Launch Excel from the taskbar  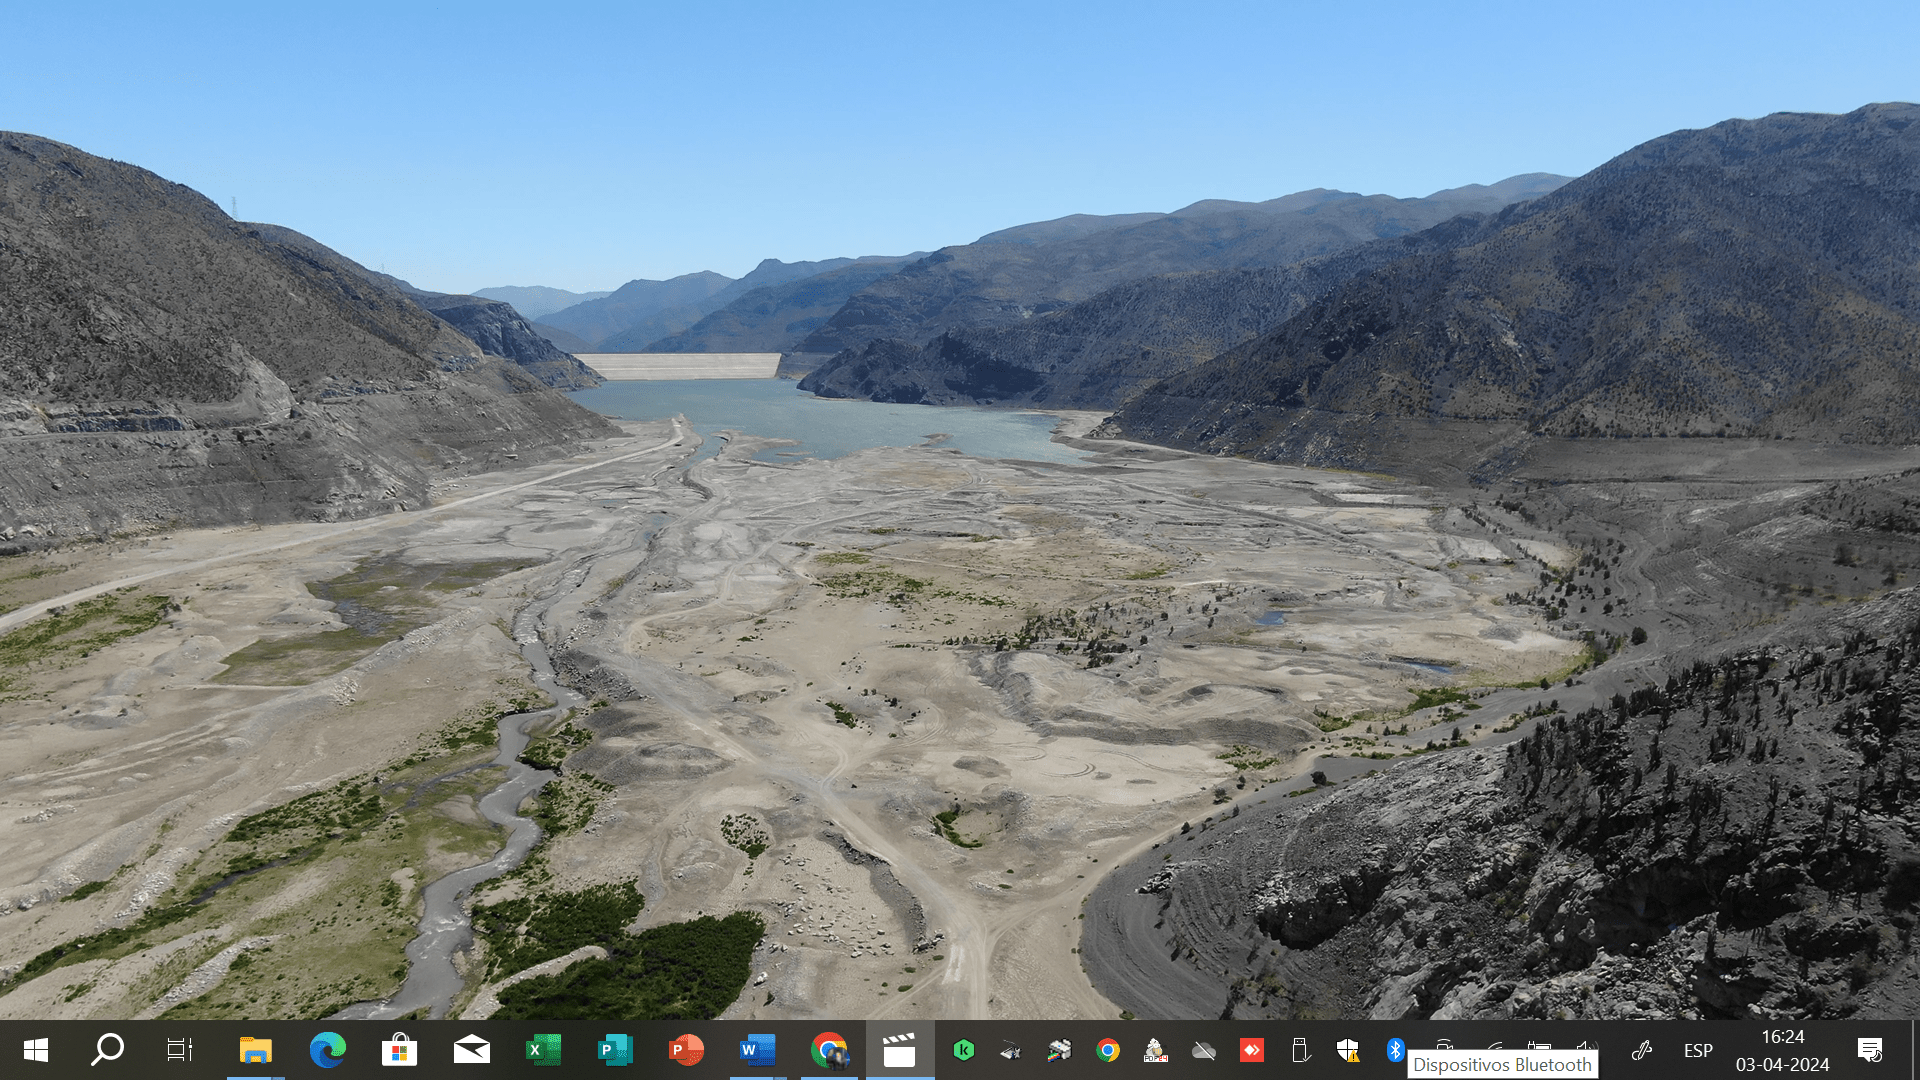[544, 1050]
